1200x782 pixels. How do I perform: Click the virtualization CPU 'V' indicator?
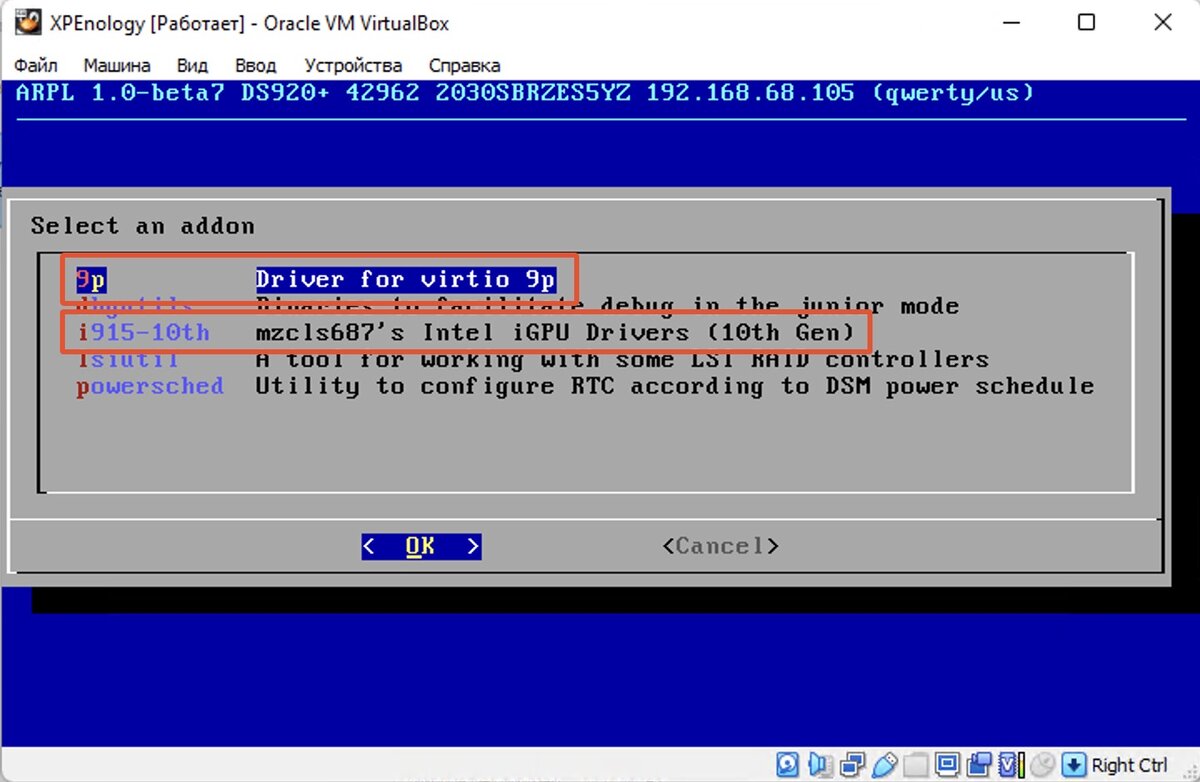tap(1011, 765)
